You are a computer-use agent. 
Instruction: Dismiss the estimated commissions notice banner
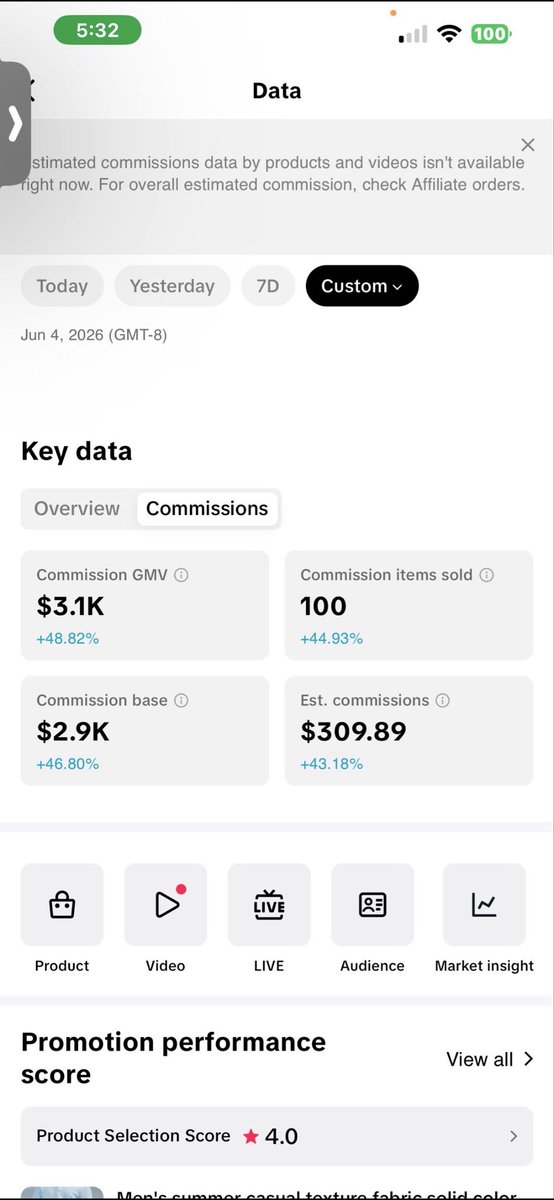click(528, 145)
